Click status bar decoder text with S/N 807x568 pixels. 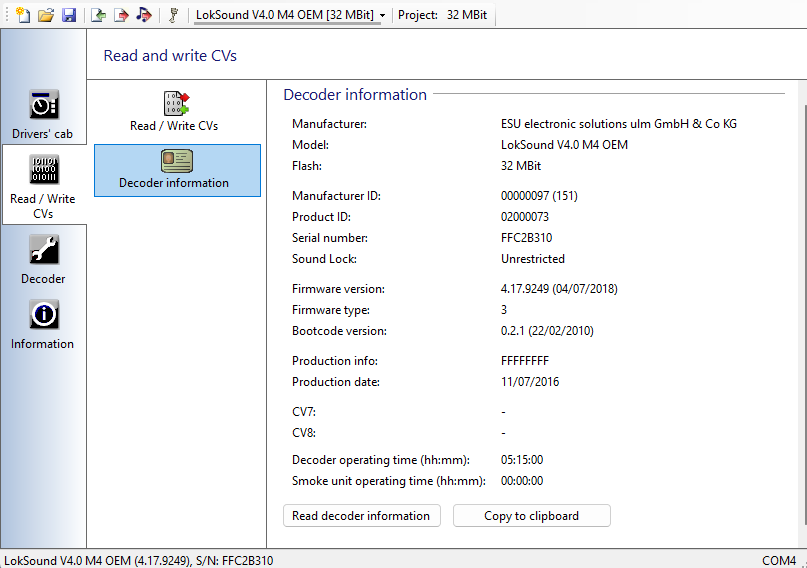point(138,560)
